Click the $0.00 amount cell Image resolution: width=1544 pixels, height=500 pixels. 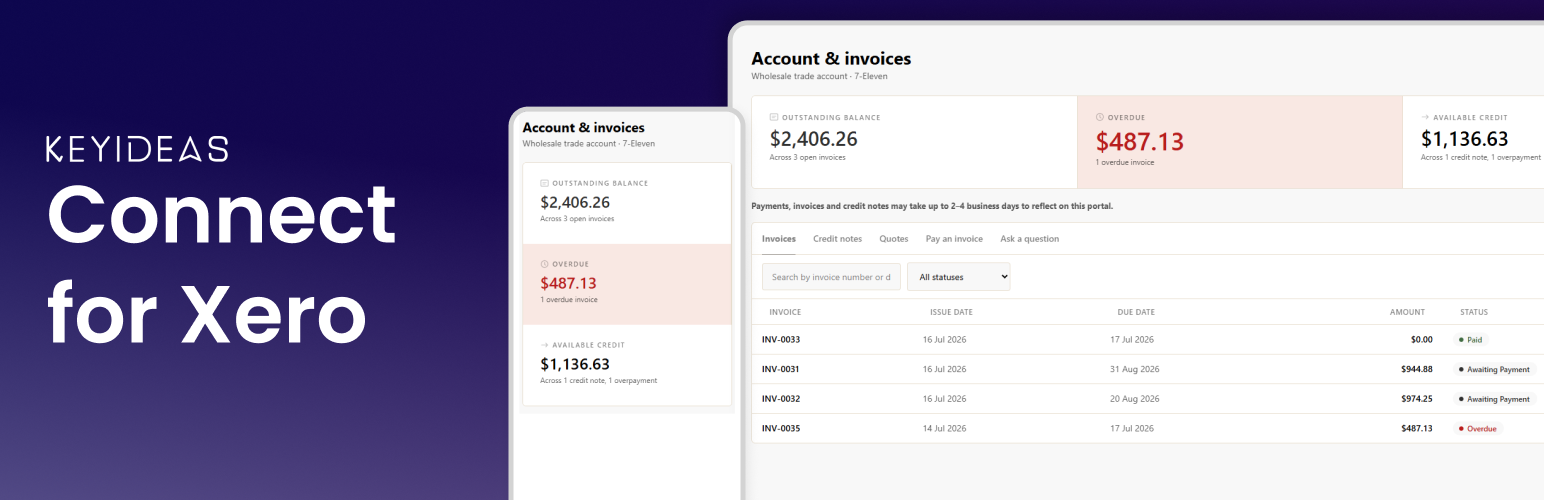point(1421,340)
